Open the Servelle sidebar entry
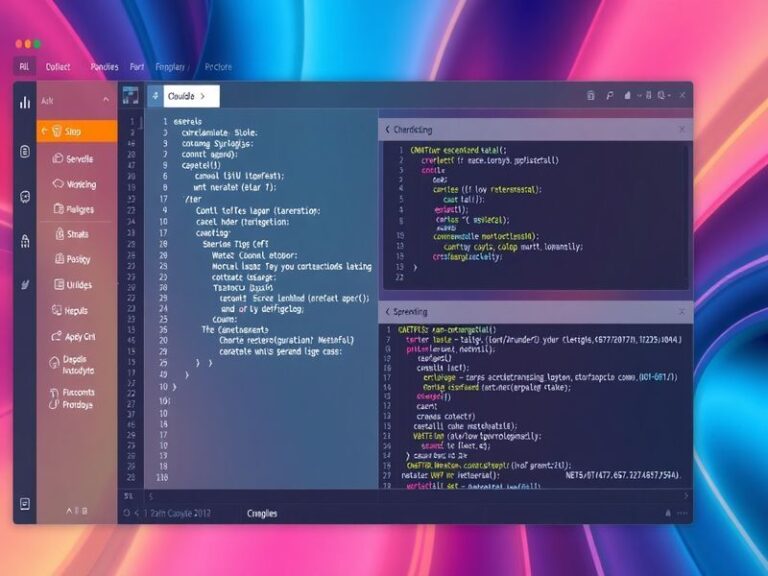768x576 pixels. click(x=79, y=159)
